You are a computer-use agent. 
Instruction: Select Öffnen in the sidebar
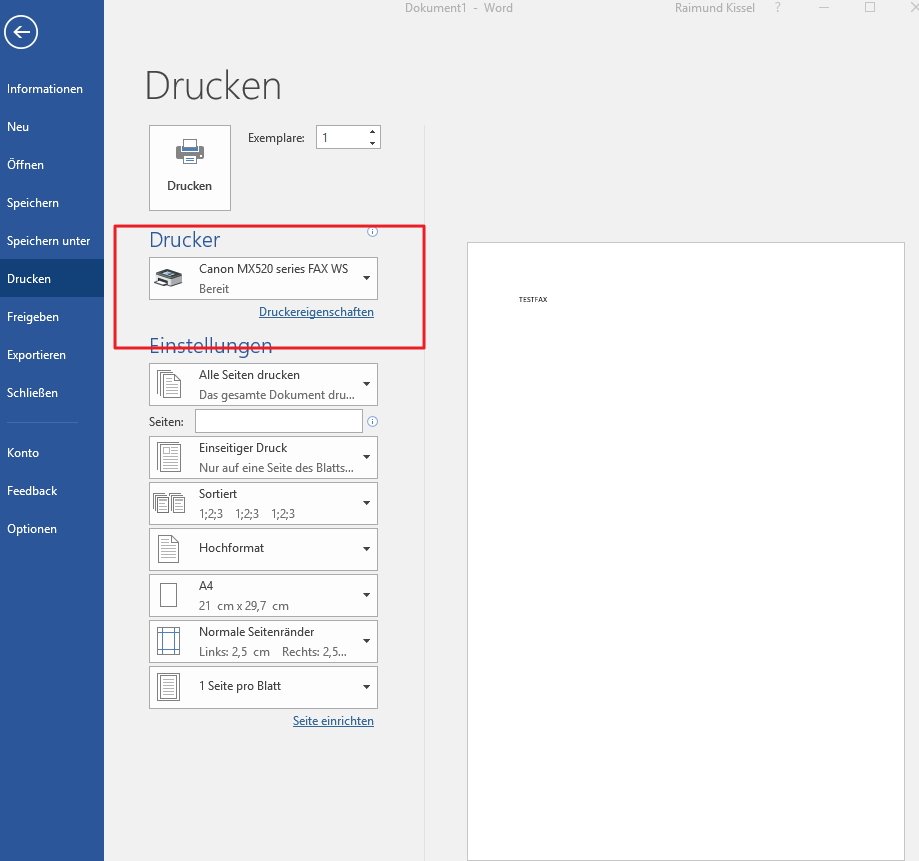point(52,165)
